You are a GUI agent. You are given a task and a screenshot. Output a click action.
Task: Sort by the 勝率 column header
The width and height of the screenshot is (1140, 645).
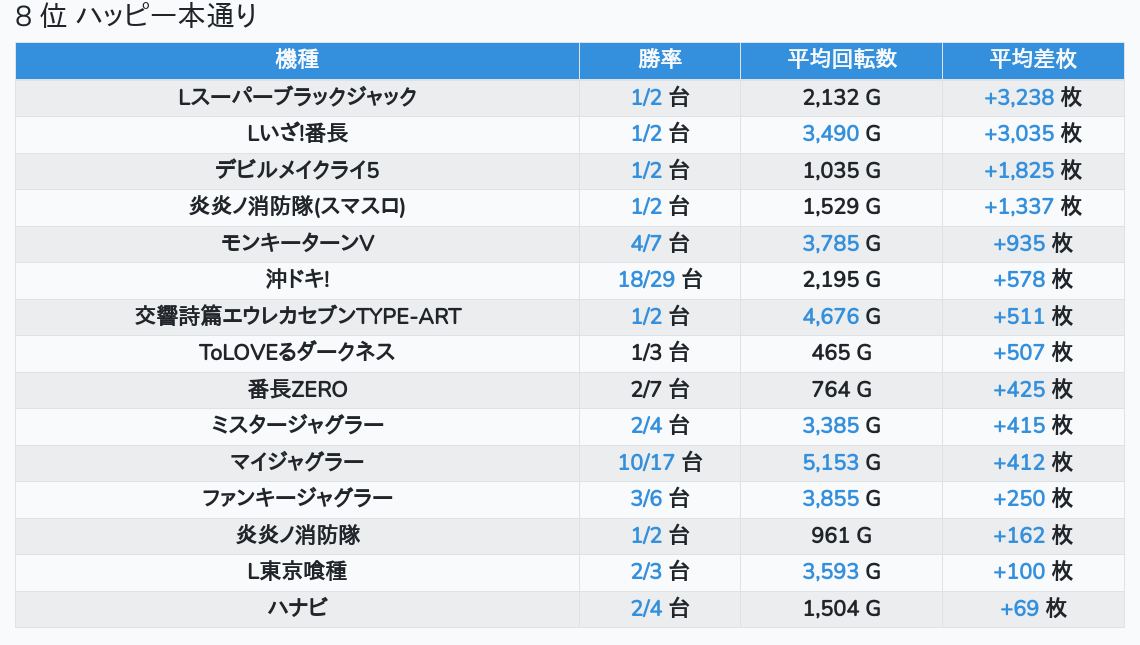(659, 60)
